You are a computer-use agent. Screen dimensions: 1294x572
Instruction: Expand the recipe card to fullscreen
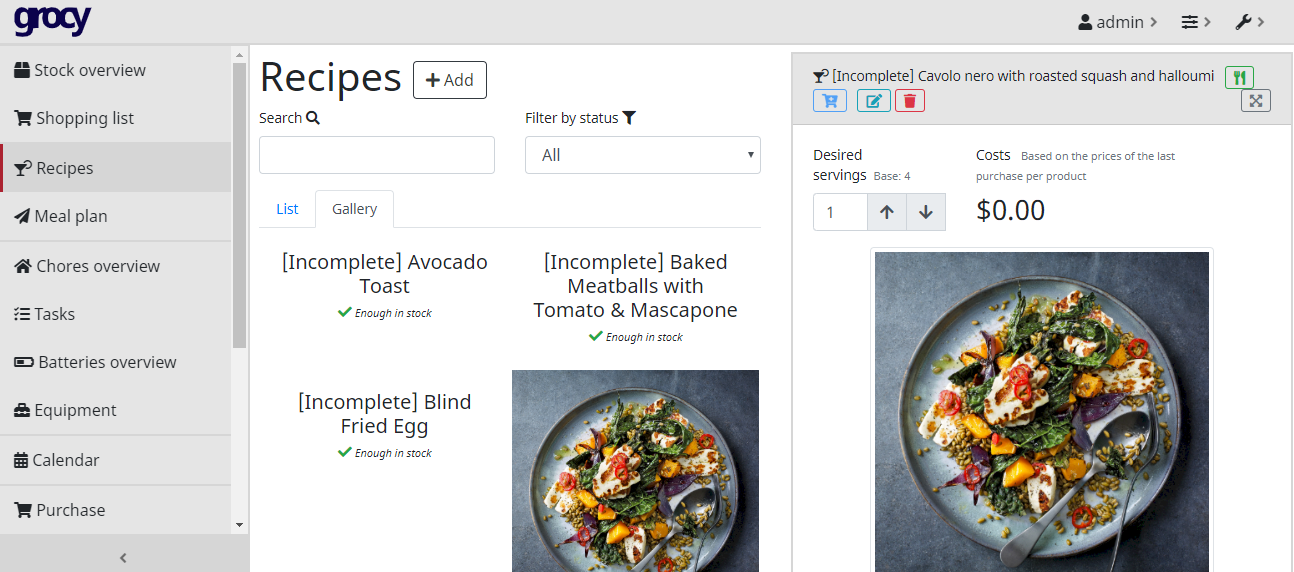tap(1256, 100)
